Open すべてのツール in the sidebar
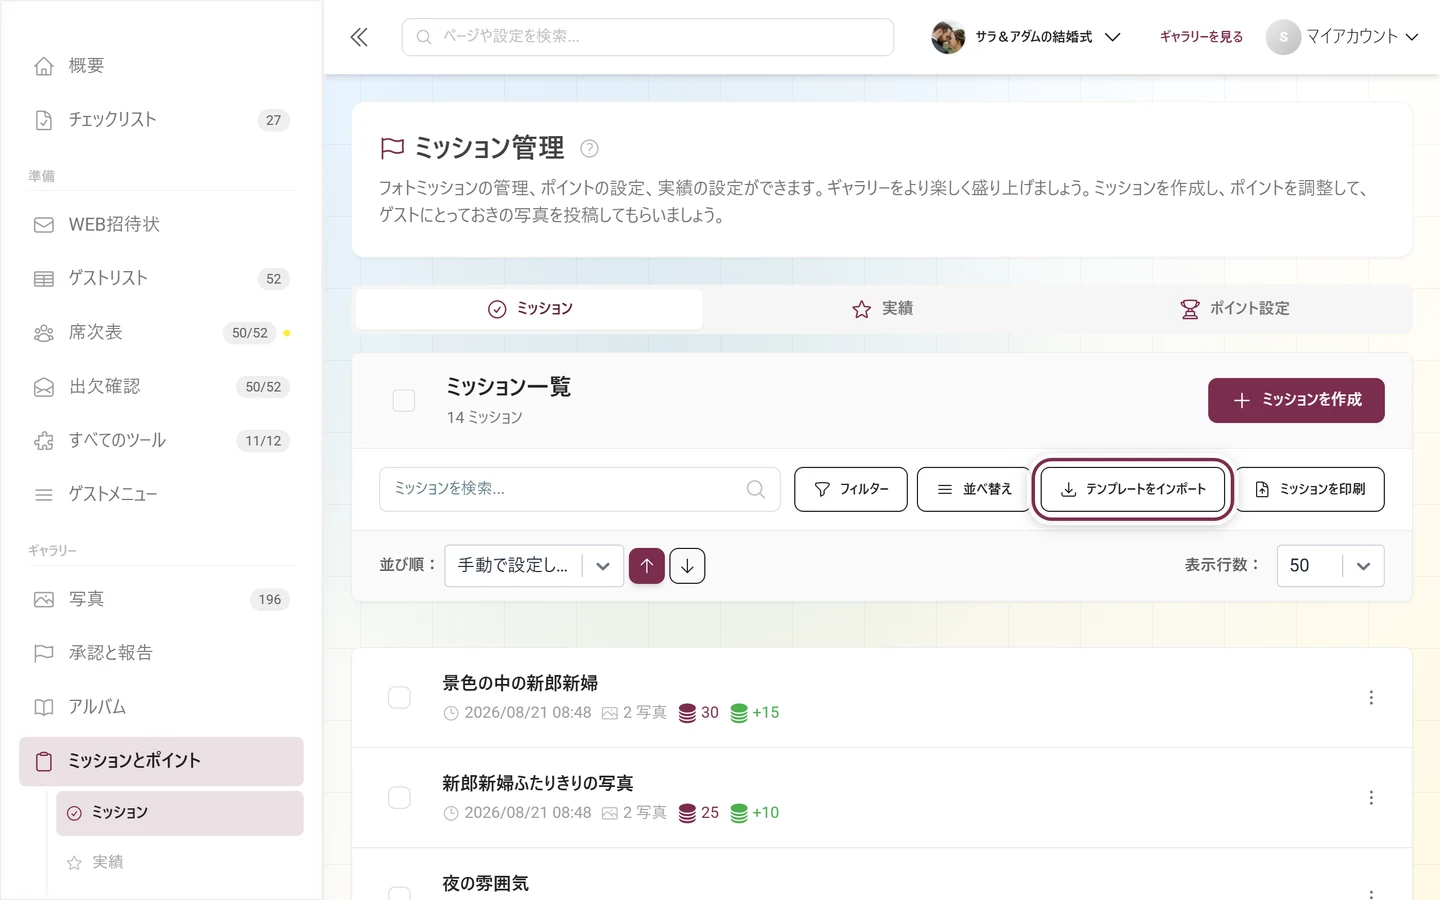This screenshot has width=1440, height=900. pyautogui.click(x=160, y=441)
